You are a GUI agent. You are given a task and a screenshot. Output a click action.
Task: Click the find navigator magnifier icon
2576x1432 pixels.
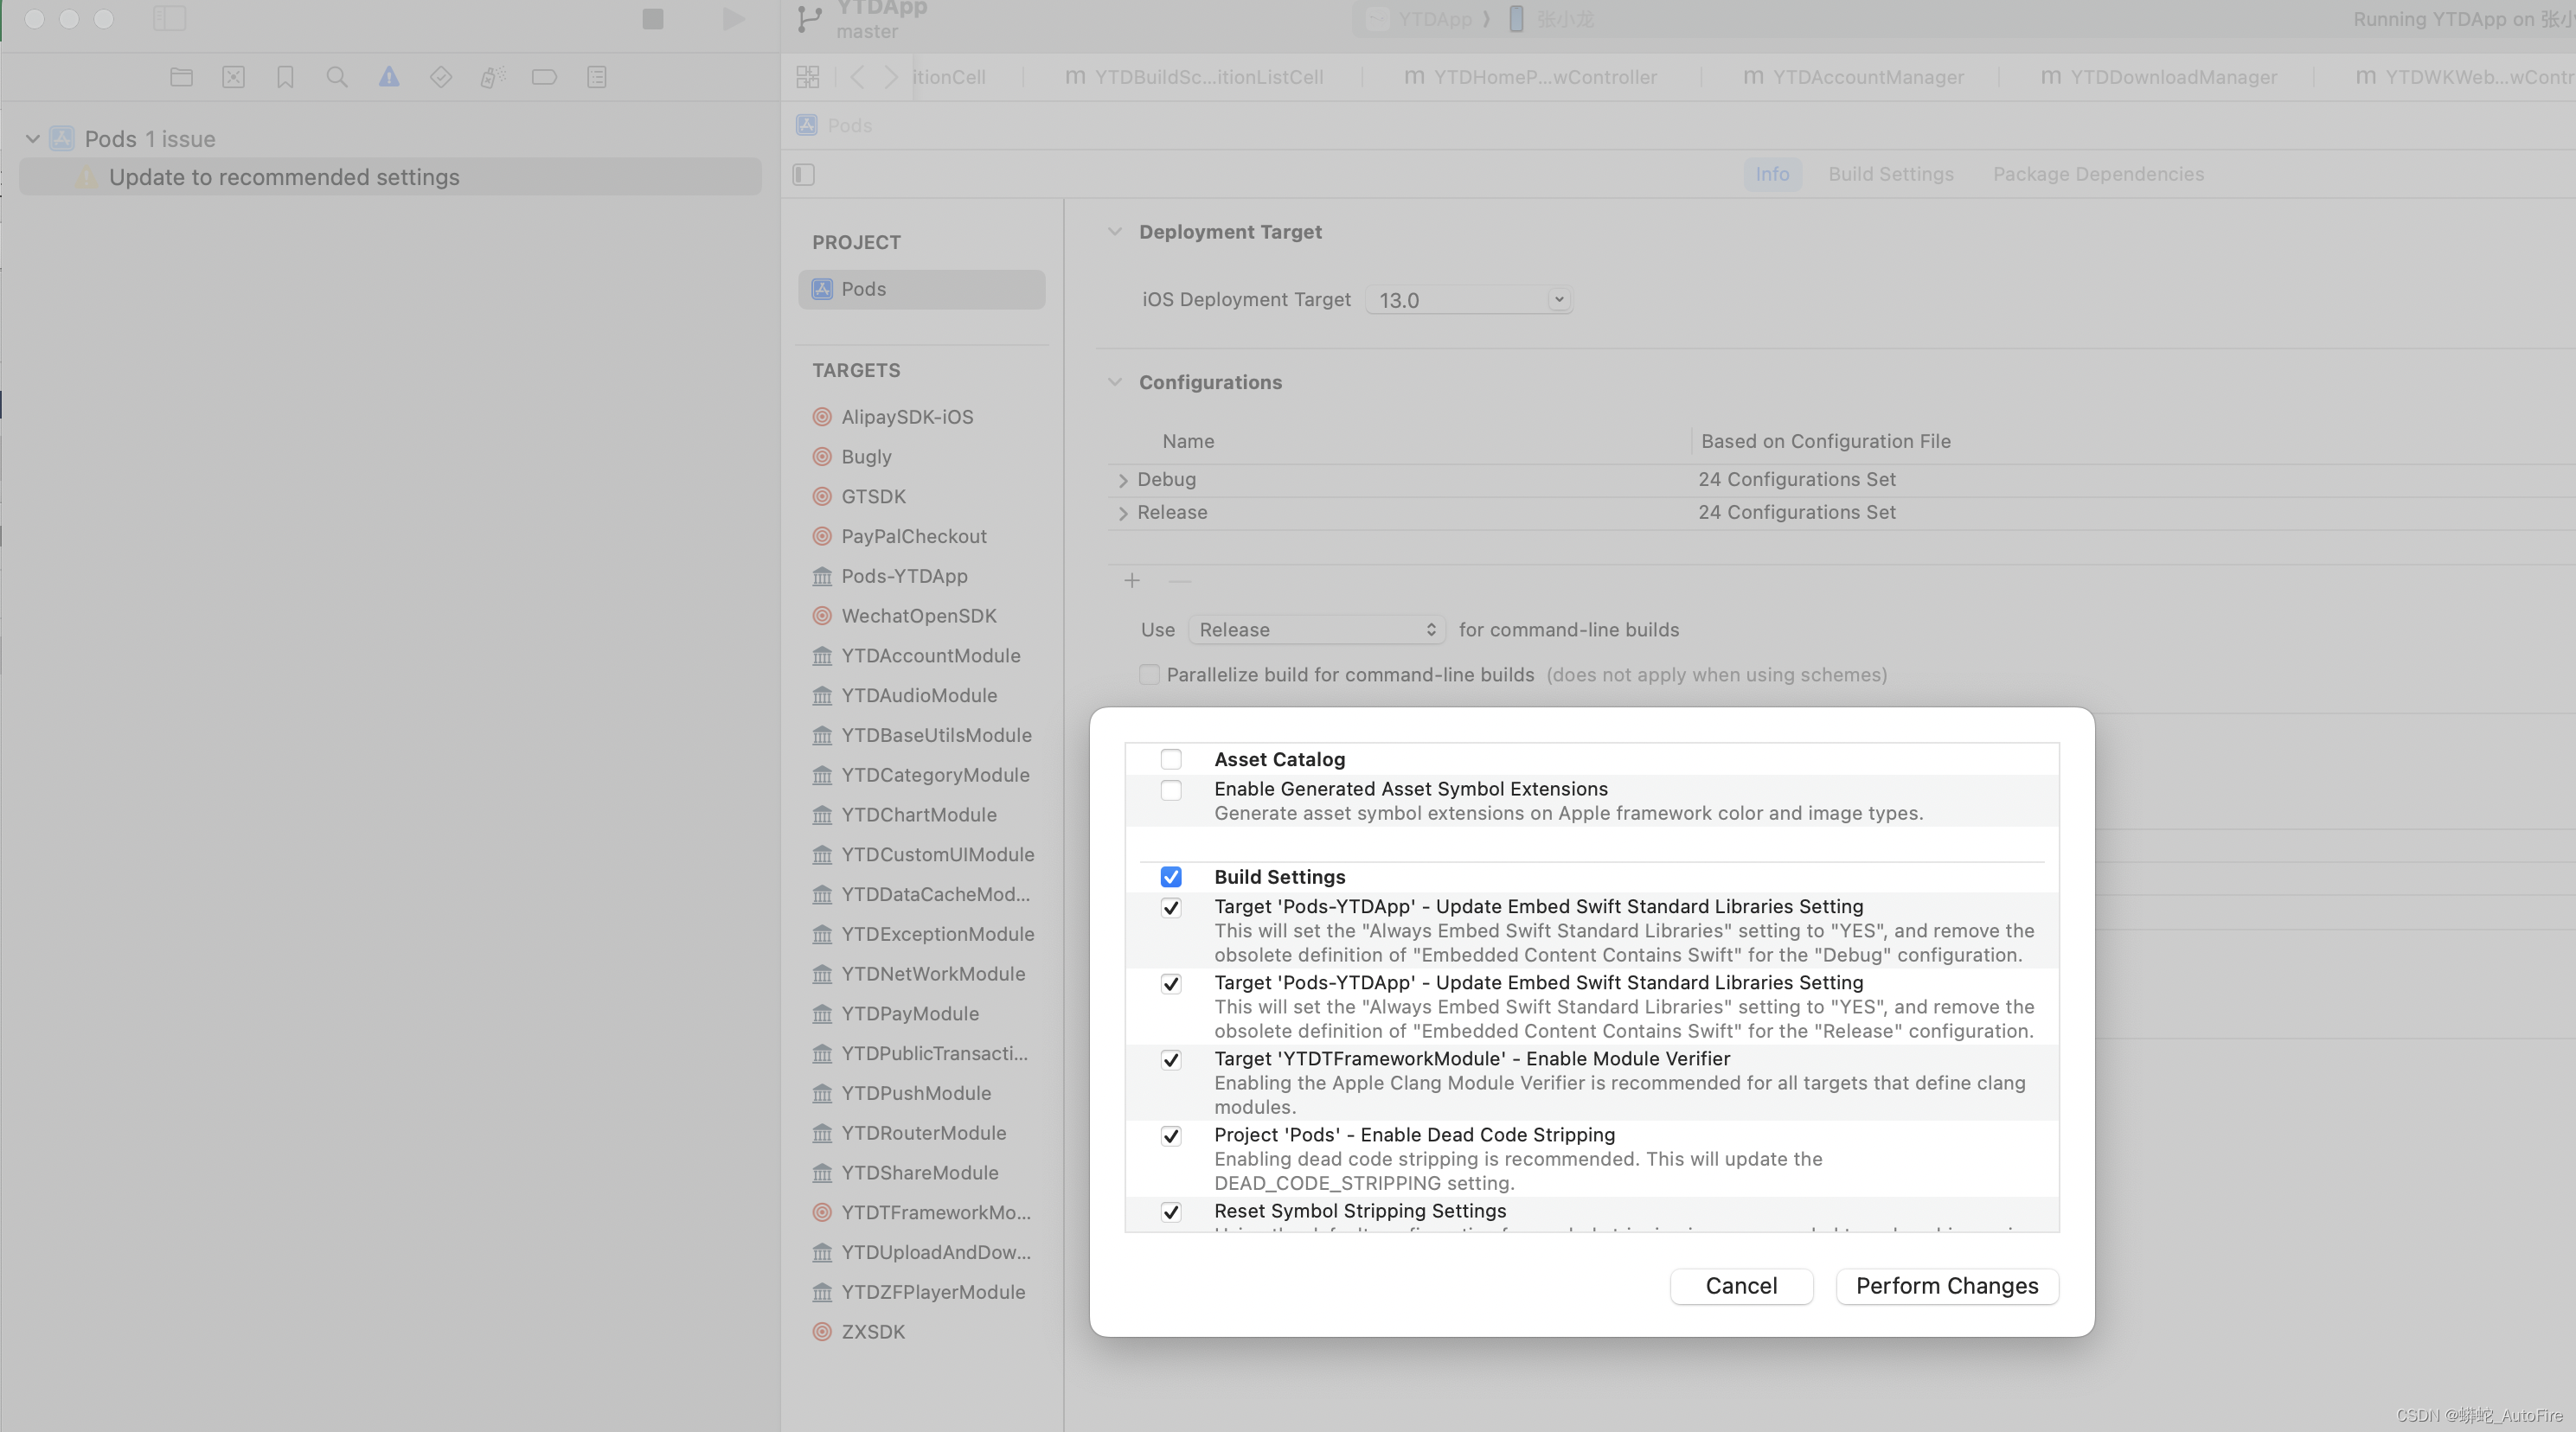pos(337,77)
